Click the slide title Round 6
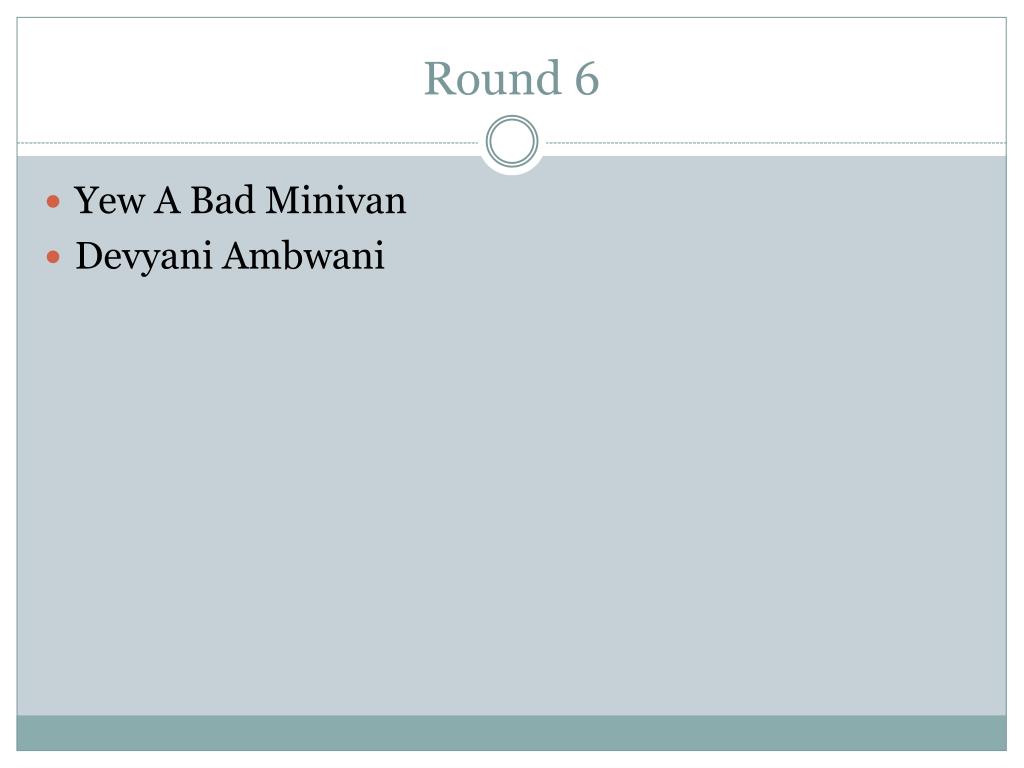 coord(511,78)
